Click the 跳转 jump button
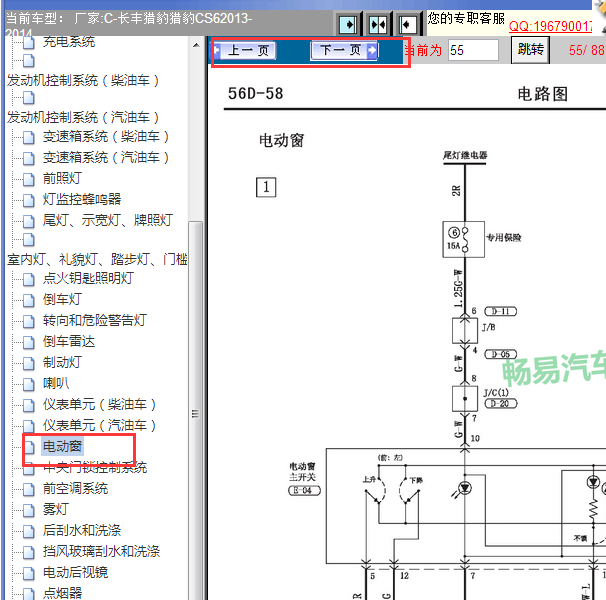The image size is (606, 600). pos(530,50)
